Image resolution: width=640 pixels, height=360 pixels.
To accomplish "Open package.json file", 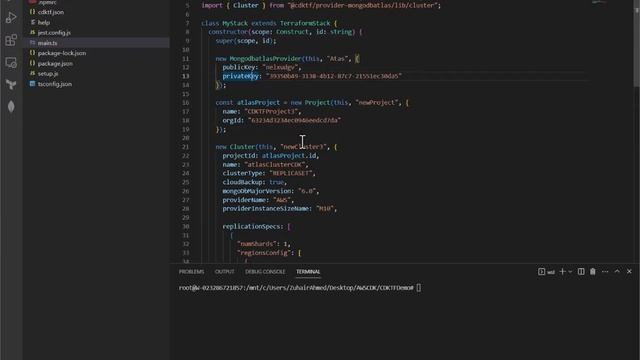I will (55, 64).
